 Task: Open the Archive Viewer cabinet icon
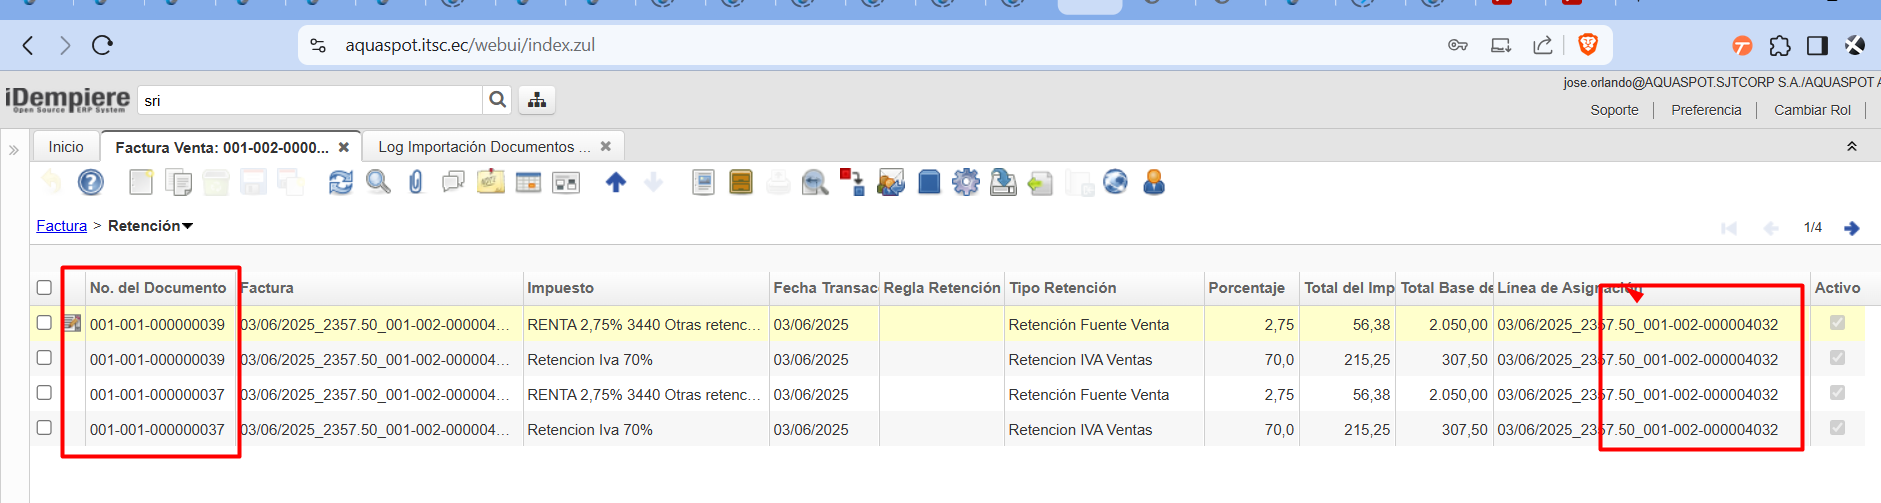740,182
